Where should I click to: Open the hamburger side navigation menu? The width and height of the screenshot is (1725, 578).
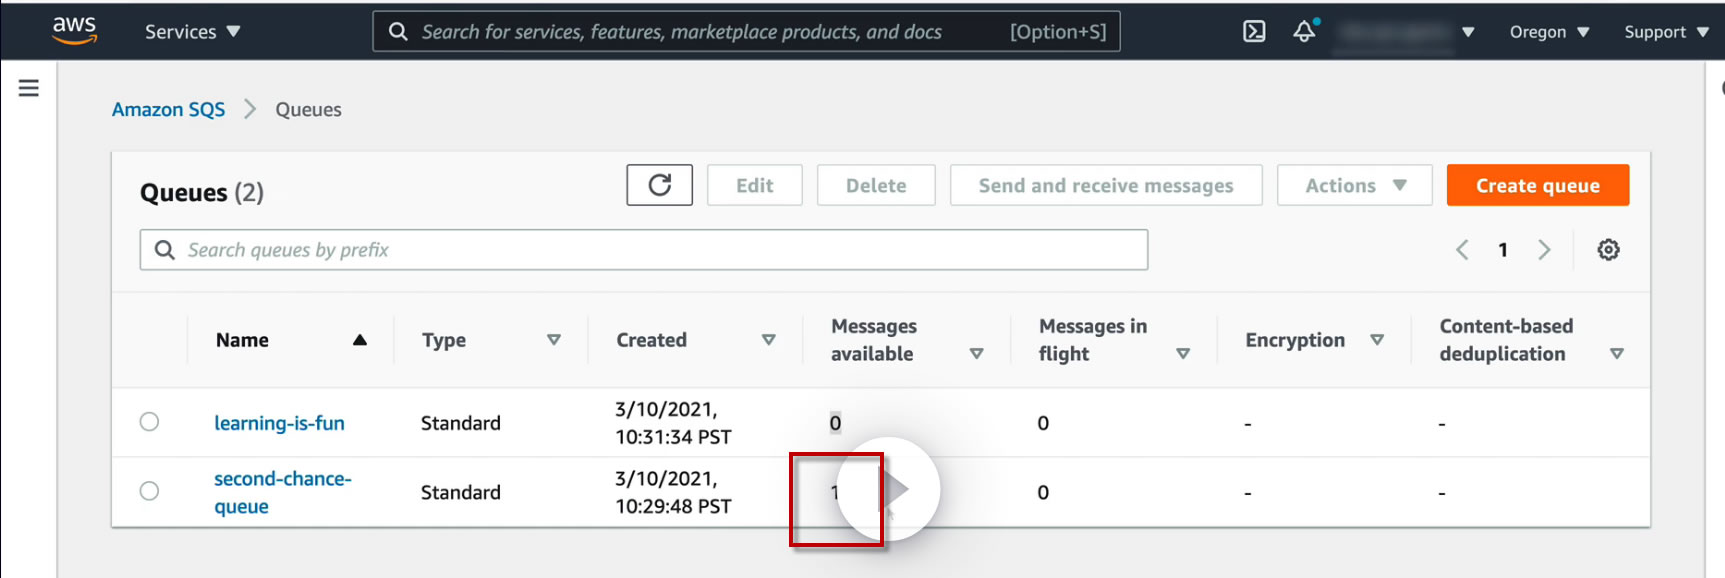(29, 88)
